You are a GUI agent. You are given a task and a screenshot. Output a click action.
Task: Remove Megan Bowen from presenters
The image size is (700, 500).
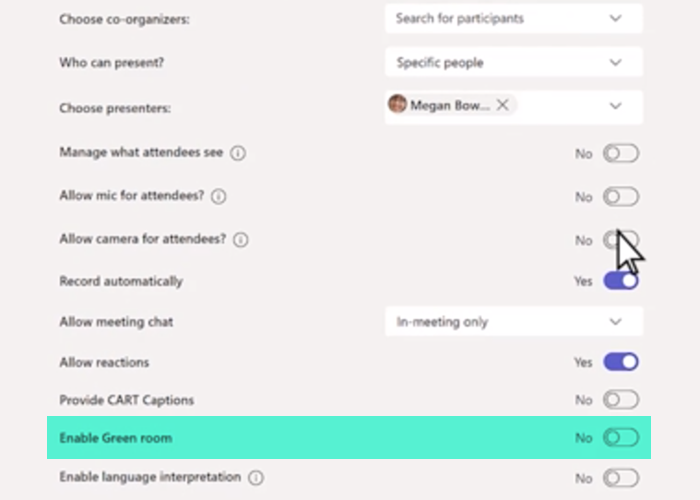coord(502,105)
